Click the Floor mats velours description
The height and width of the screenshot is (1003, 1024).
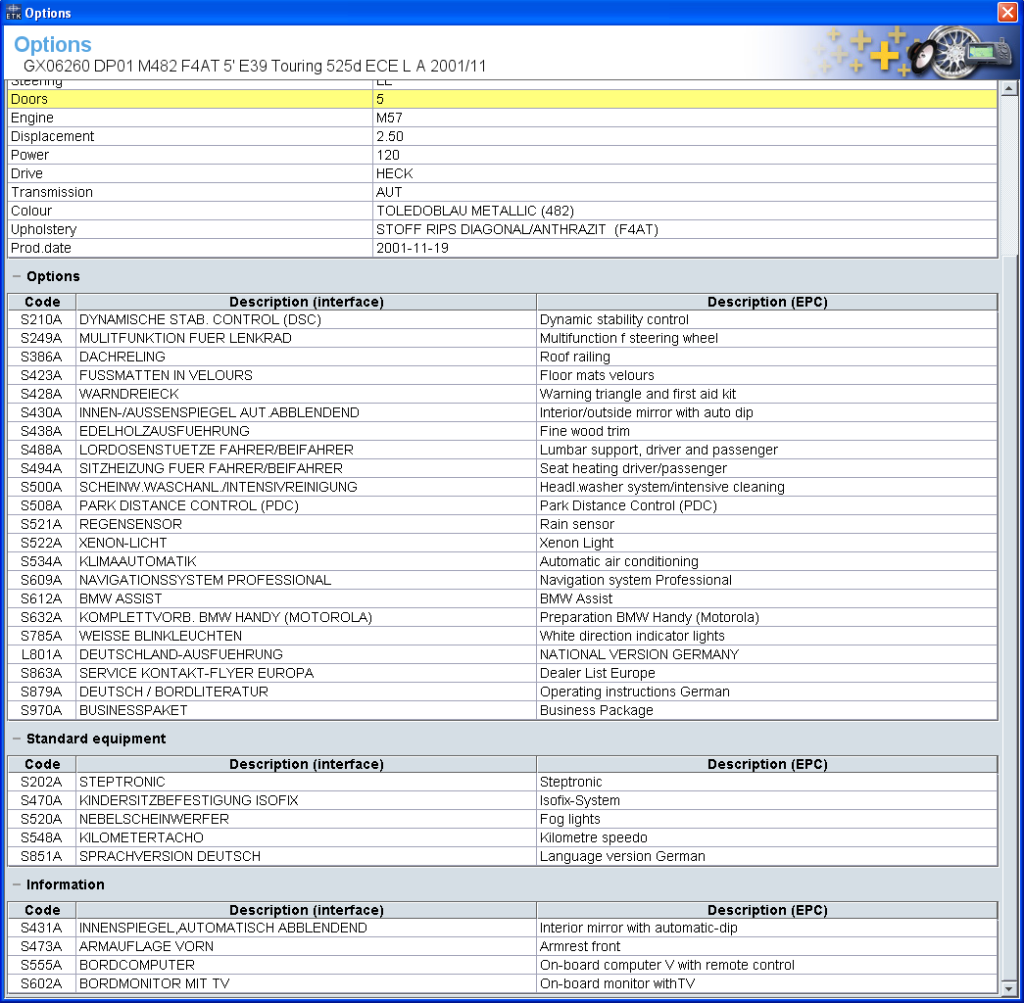[597, 375]
